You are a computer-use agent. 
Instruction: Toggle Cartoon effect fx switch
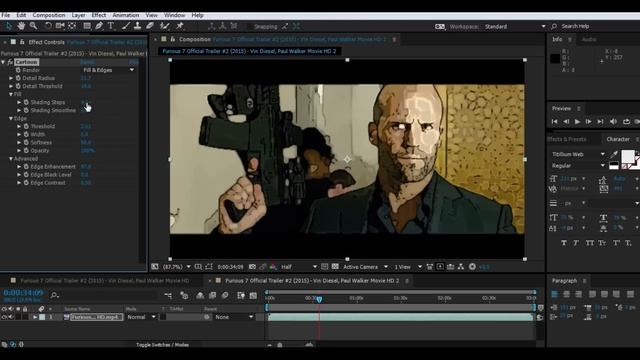(x=10, y=62)
